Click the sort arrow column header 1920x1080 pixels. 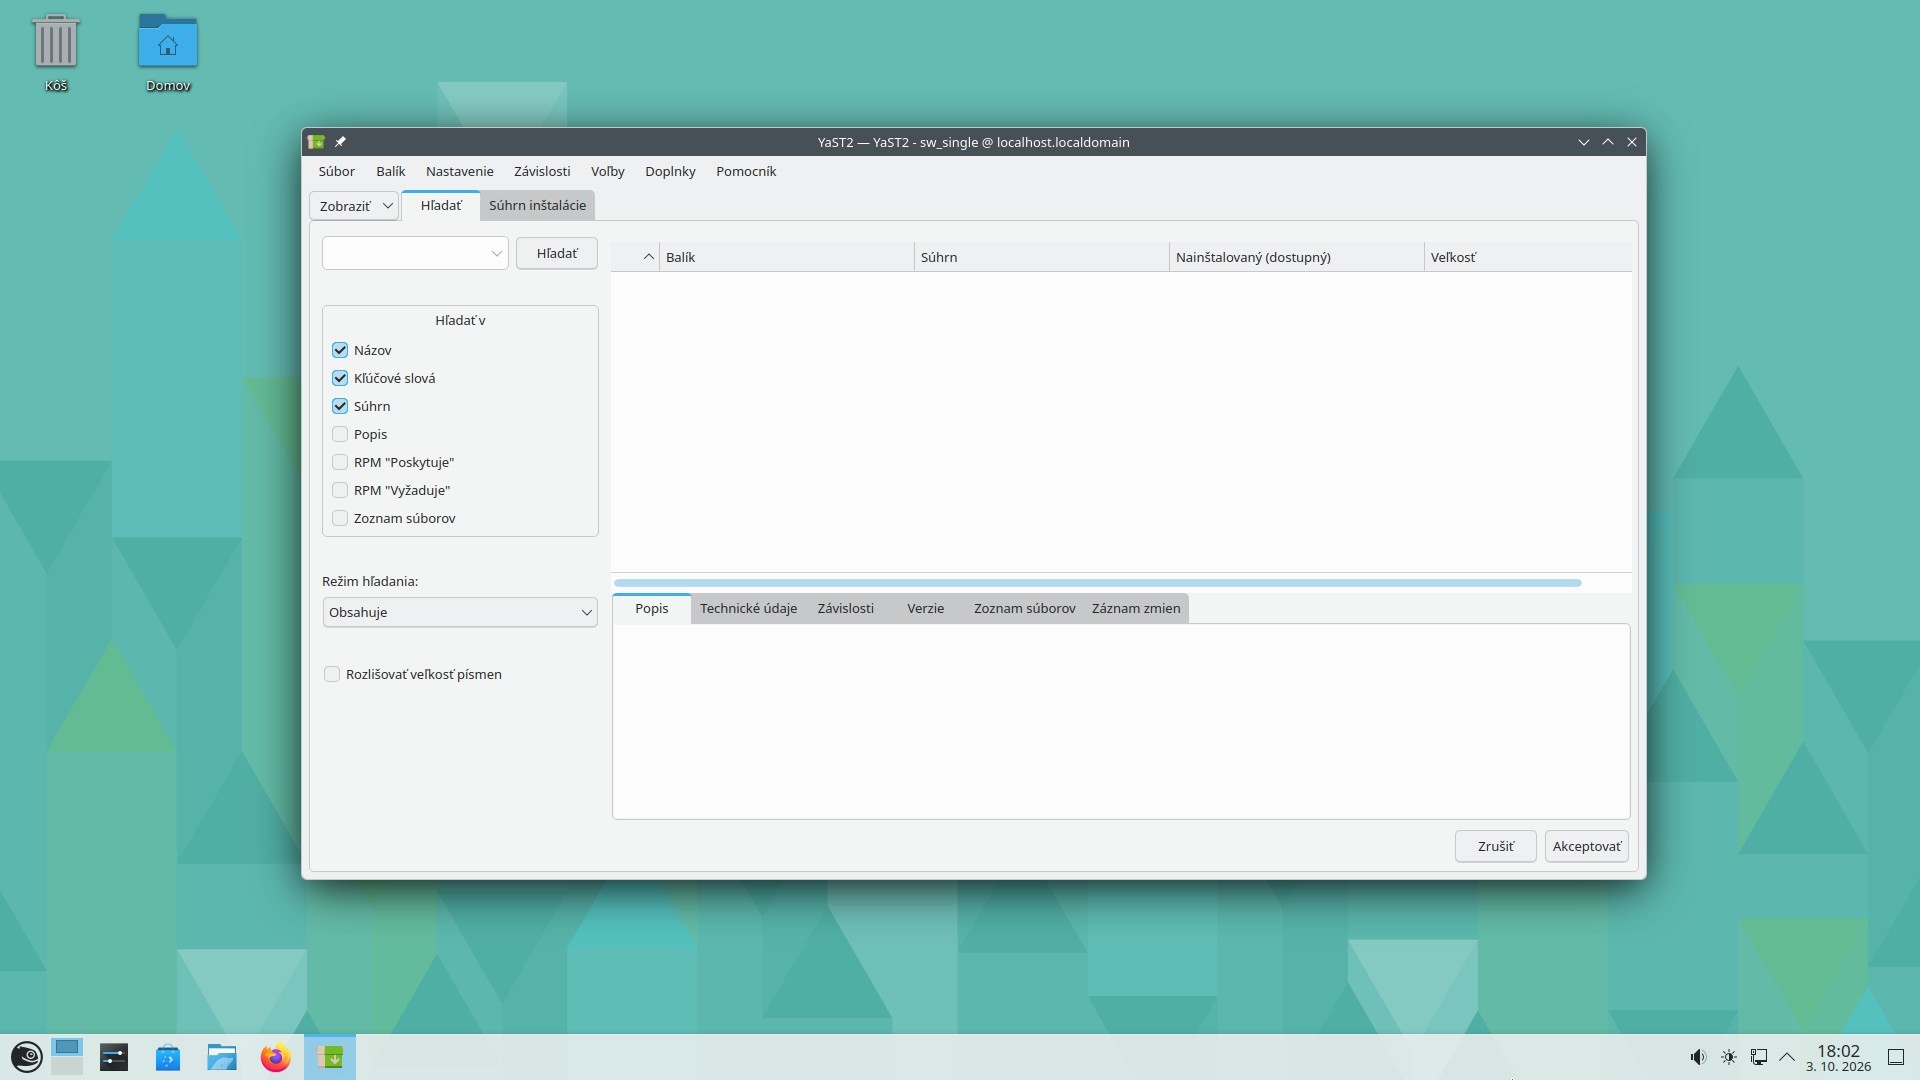coord(636,257)
